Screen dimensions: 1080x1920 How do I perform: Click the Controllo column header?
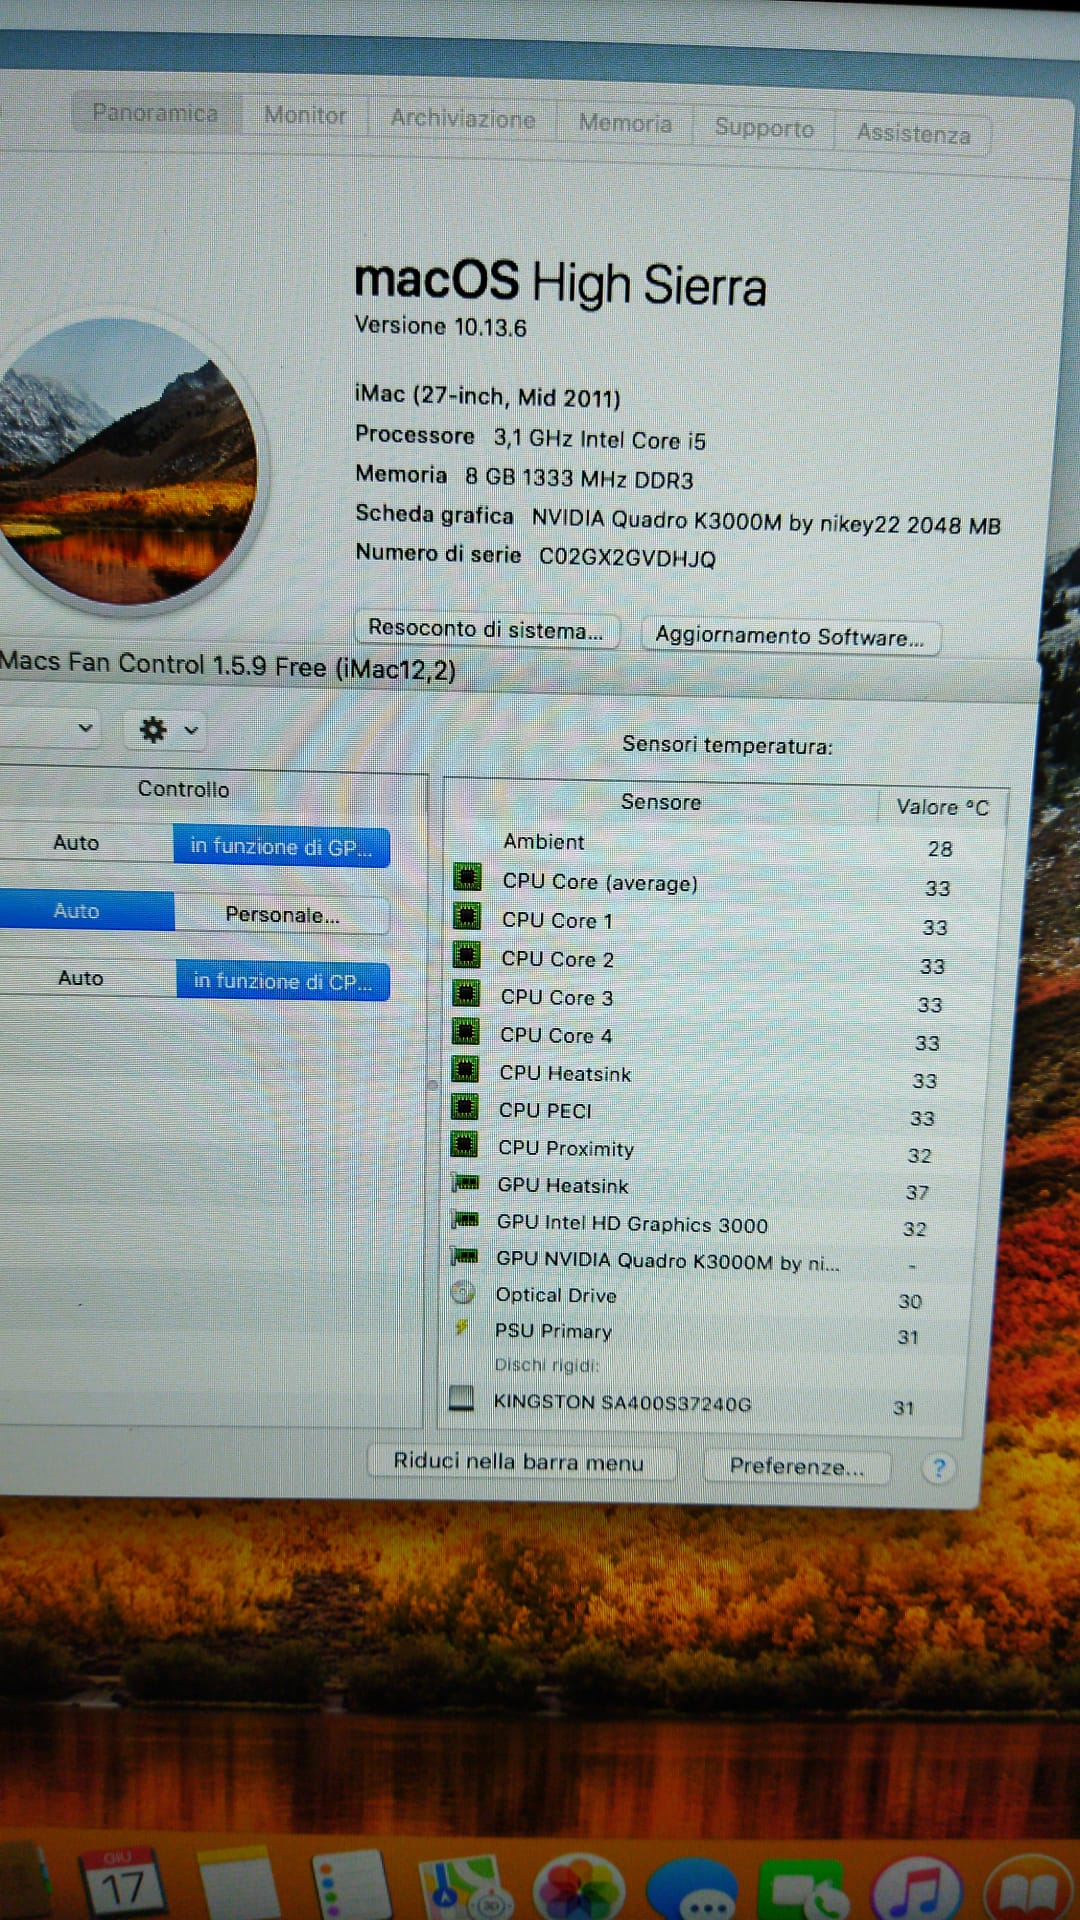tap(183, 788)
